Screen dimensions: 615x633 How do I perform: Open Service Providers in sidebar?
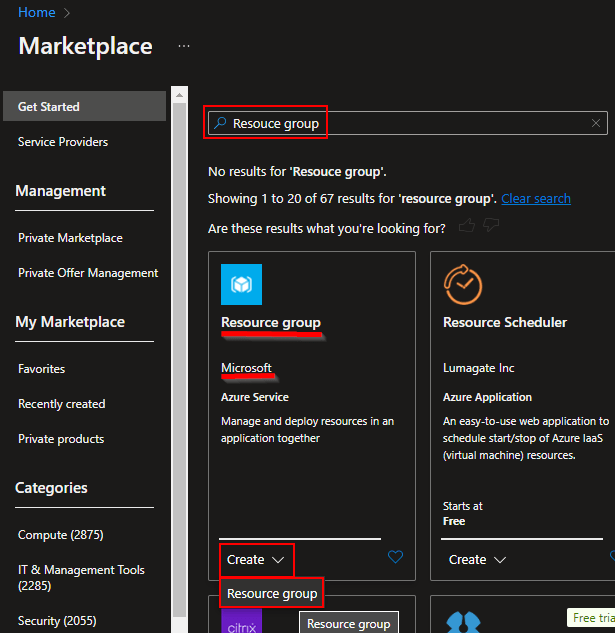63,142
